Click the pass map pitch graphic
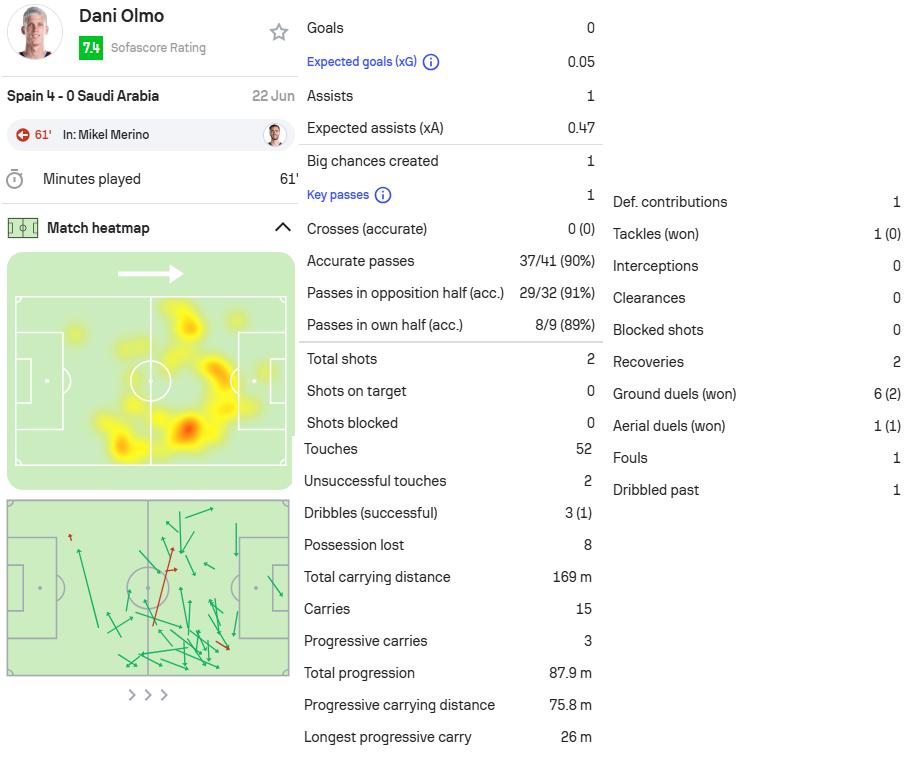 [148, 588]
